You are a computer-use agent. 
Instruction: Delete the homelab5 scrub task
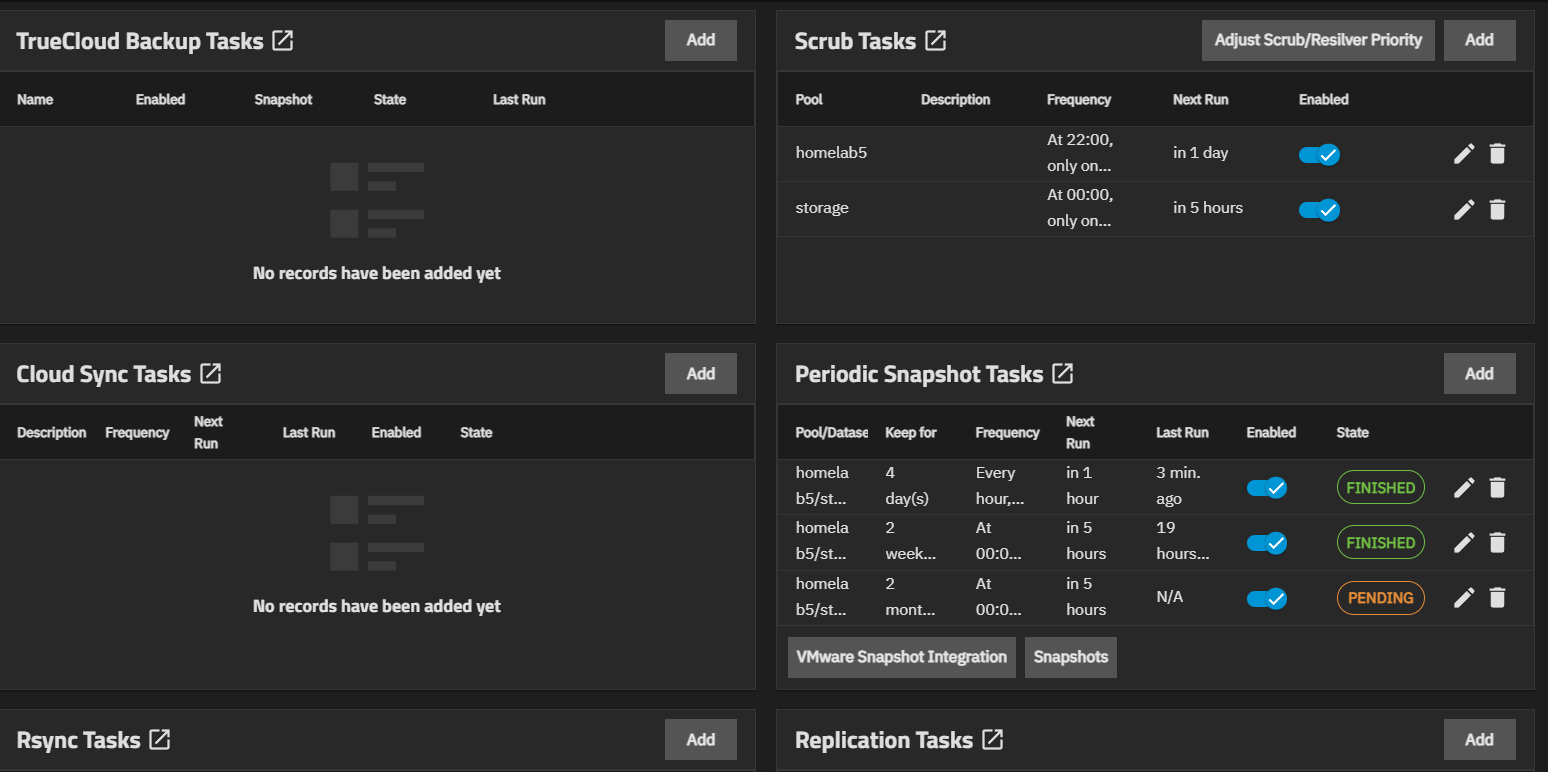pos(1497,154)
